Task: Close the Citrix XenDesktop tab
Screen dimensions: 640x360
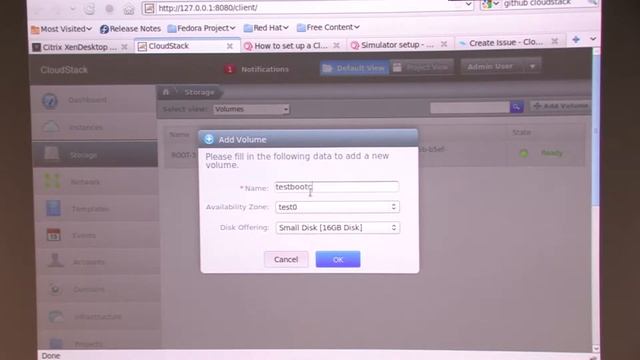Action: 124,47
